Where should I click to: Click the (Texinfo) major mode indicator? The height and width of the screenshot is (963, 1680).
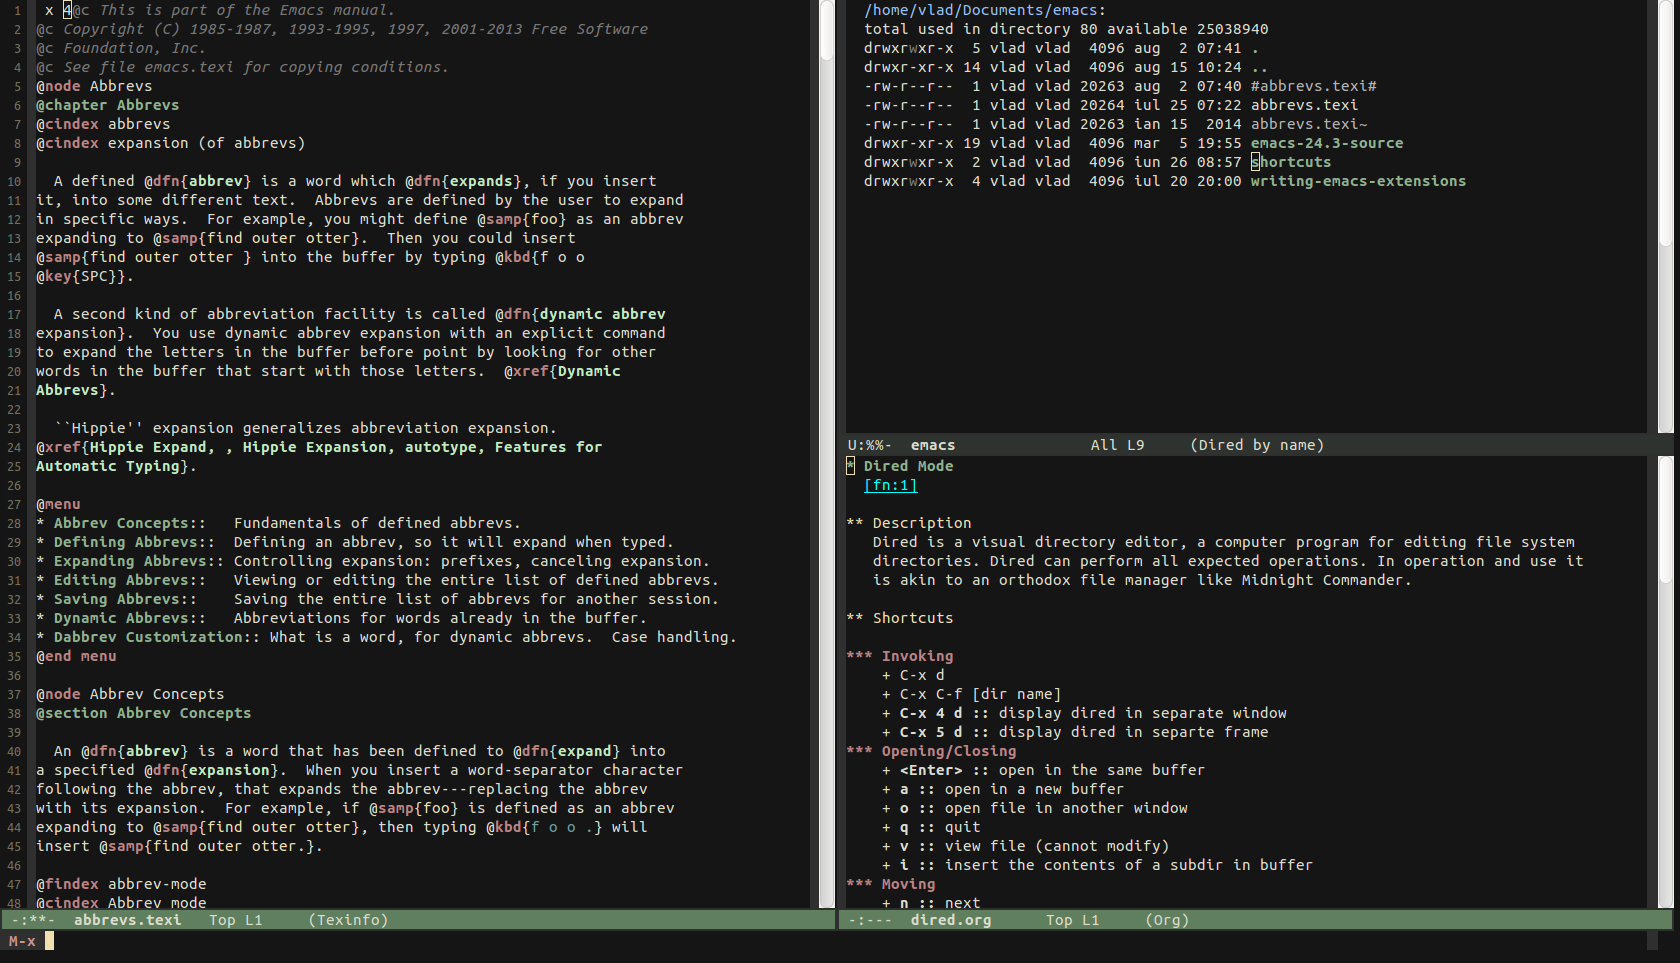(x=348, y=920)
